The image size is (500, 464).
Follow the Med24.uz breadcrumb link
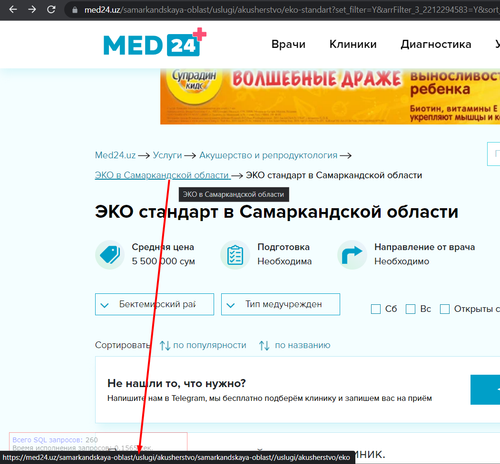pos(115,155)
